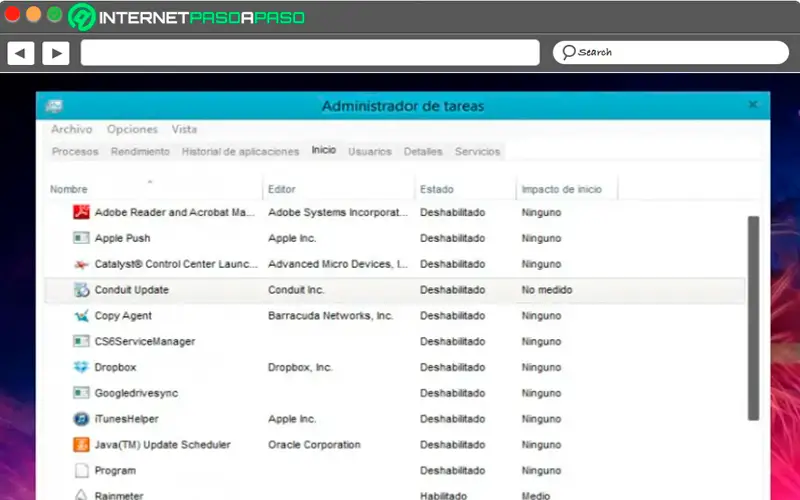The image size is (800, 500).
Task: Click Adobe Systems Incorporat... editor cell
Action: [x=338, y=212]
